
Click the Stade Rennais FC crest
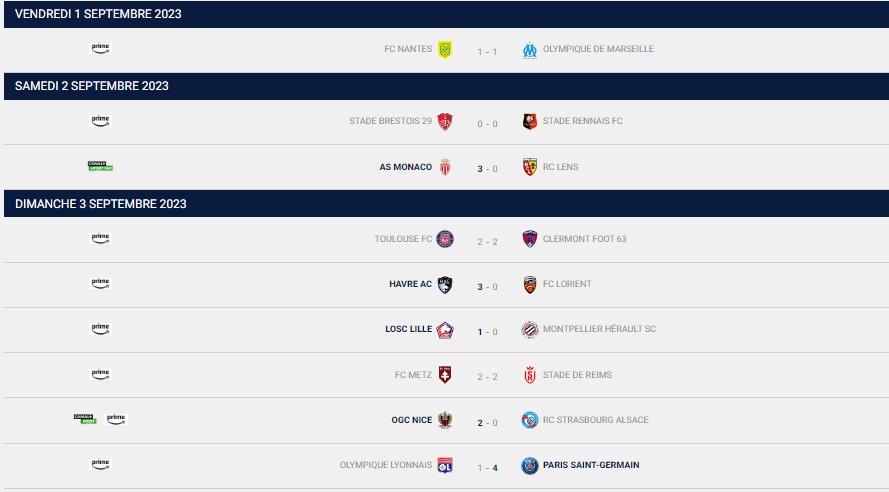click(x=530, y=121)
